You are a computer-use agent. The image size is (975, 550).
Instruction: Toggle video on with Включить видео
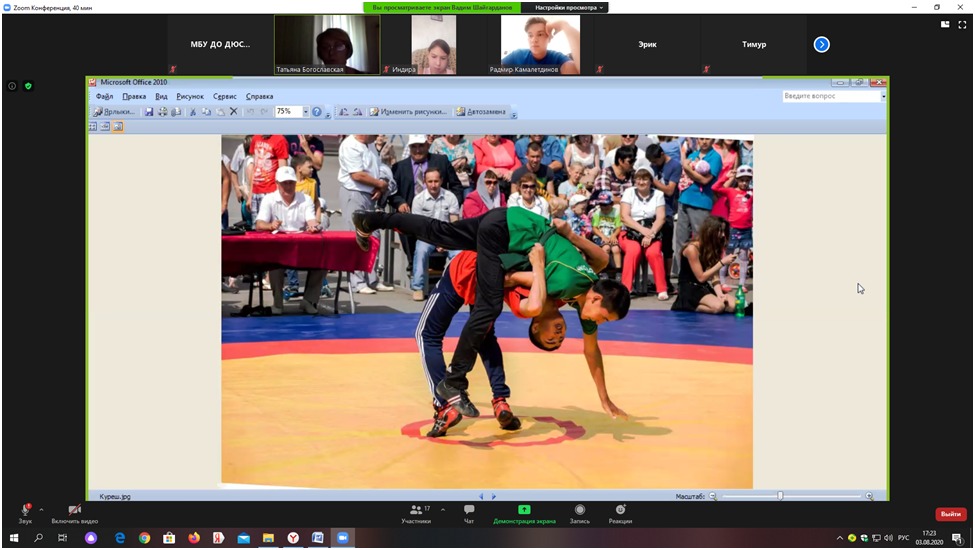(75, 513)
